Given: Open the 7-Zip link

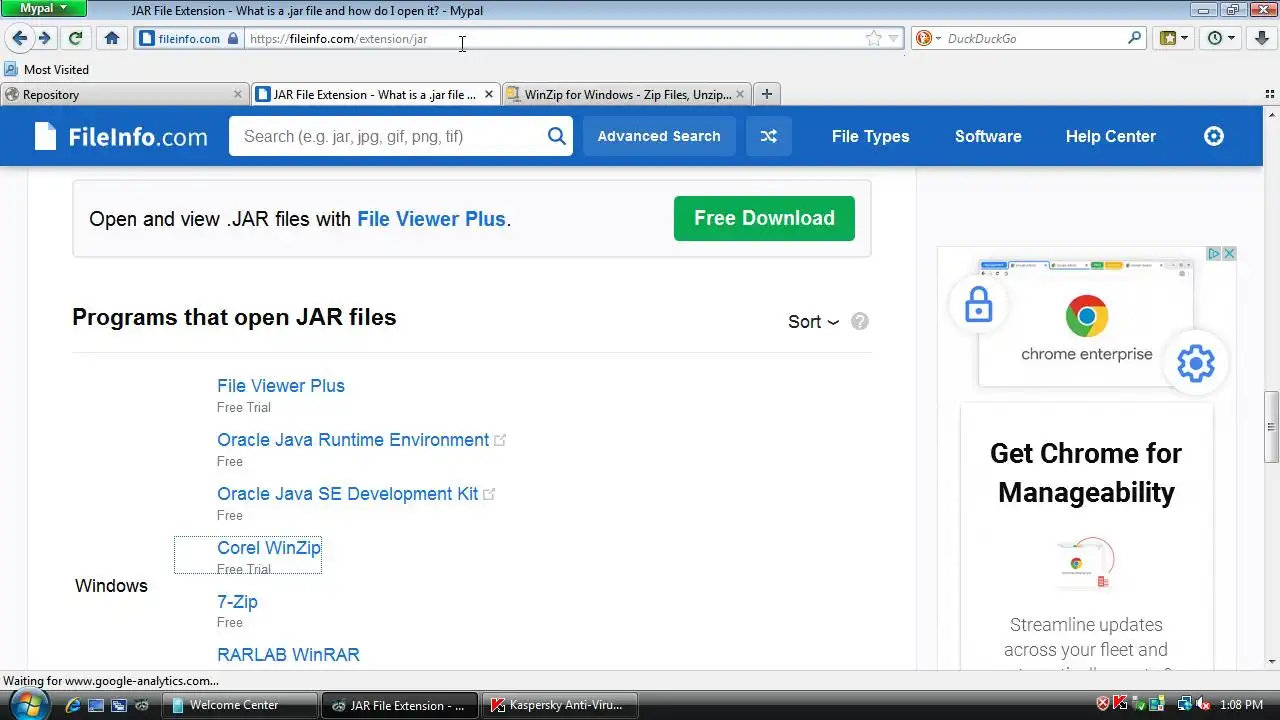Looking at the screenshot, I should (x=237, y=602).
